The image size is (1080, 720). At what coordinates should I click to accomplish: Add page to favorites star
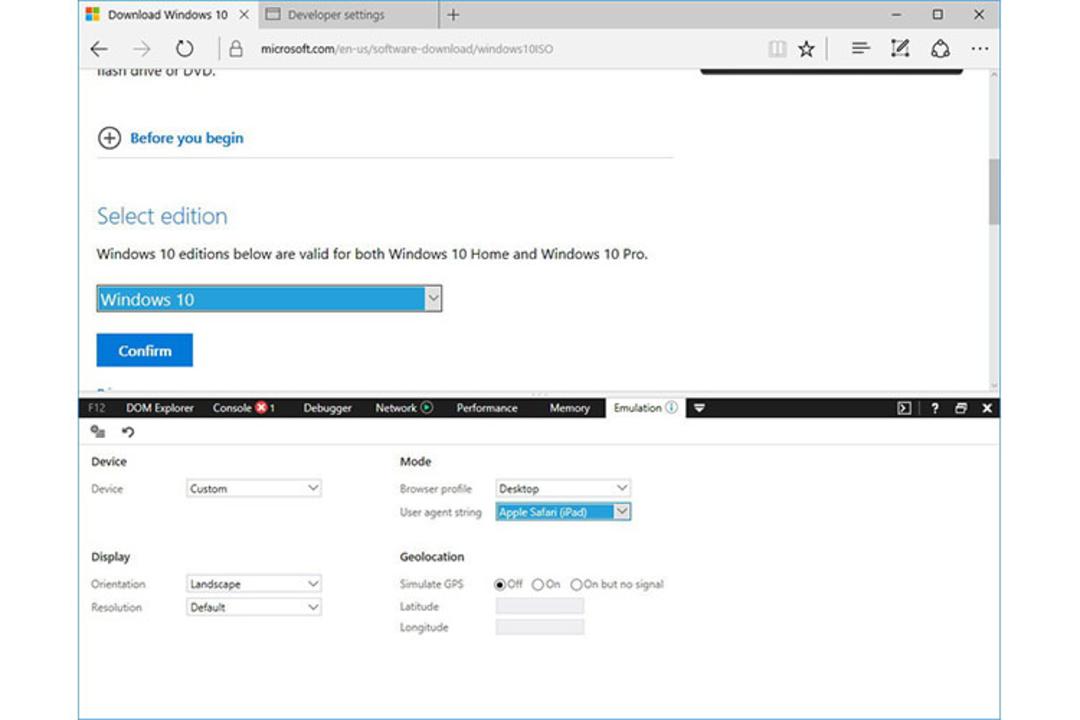pyautogui.click(x=806, y=49)
